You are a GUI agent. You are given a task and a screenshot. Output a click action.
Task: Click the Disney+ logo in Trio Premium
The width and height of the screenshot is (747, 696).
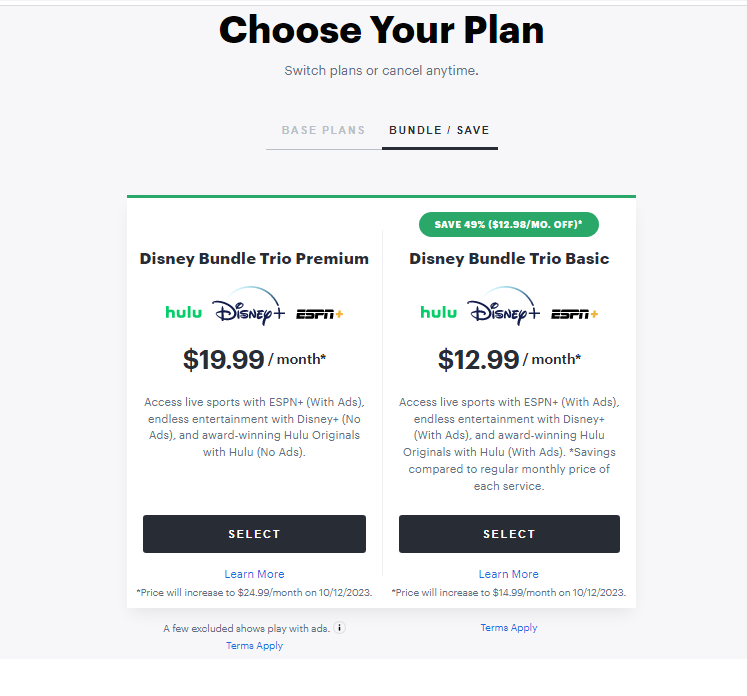point(245,309)
